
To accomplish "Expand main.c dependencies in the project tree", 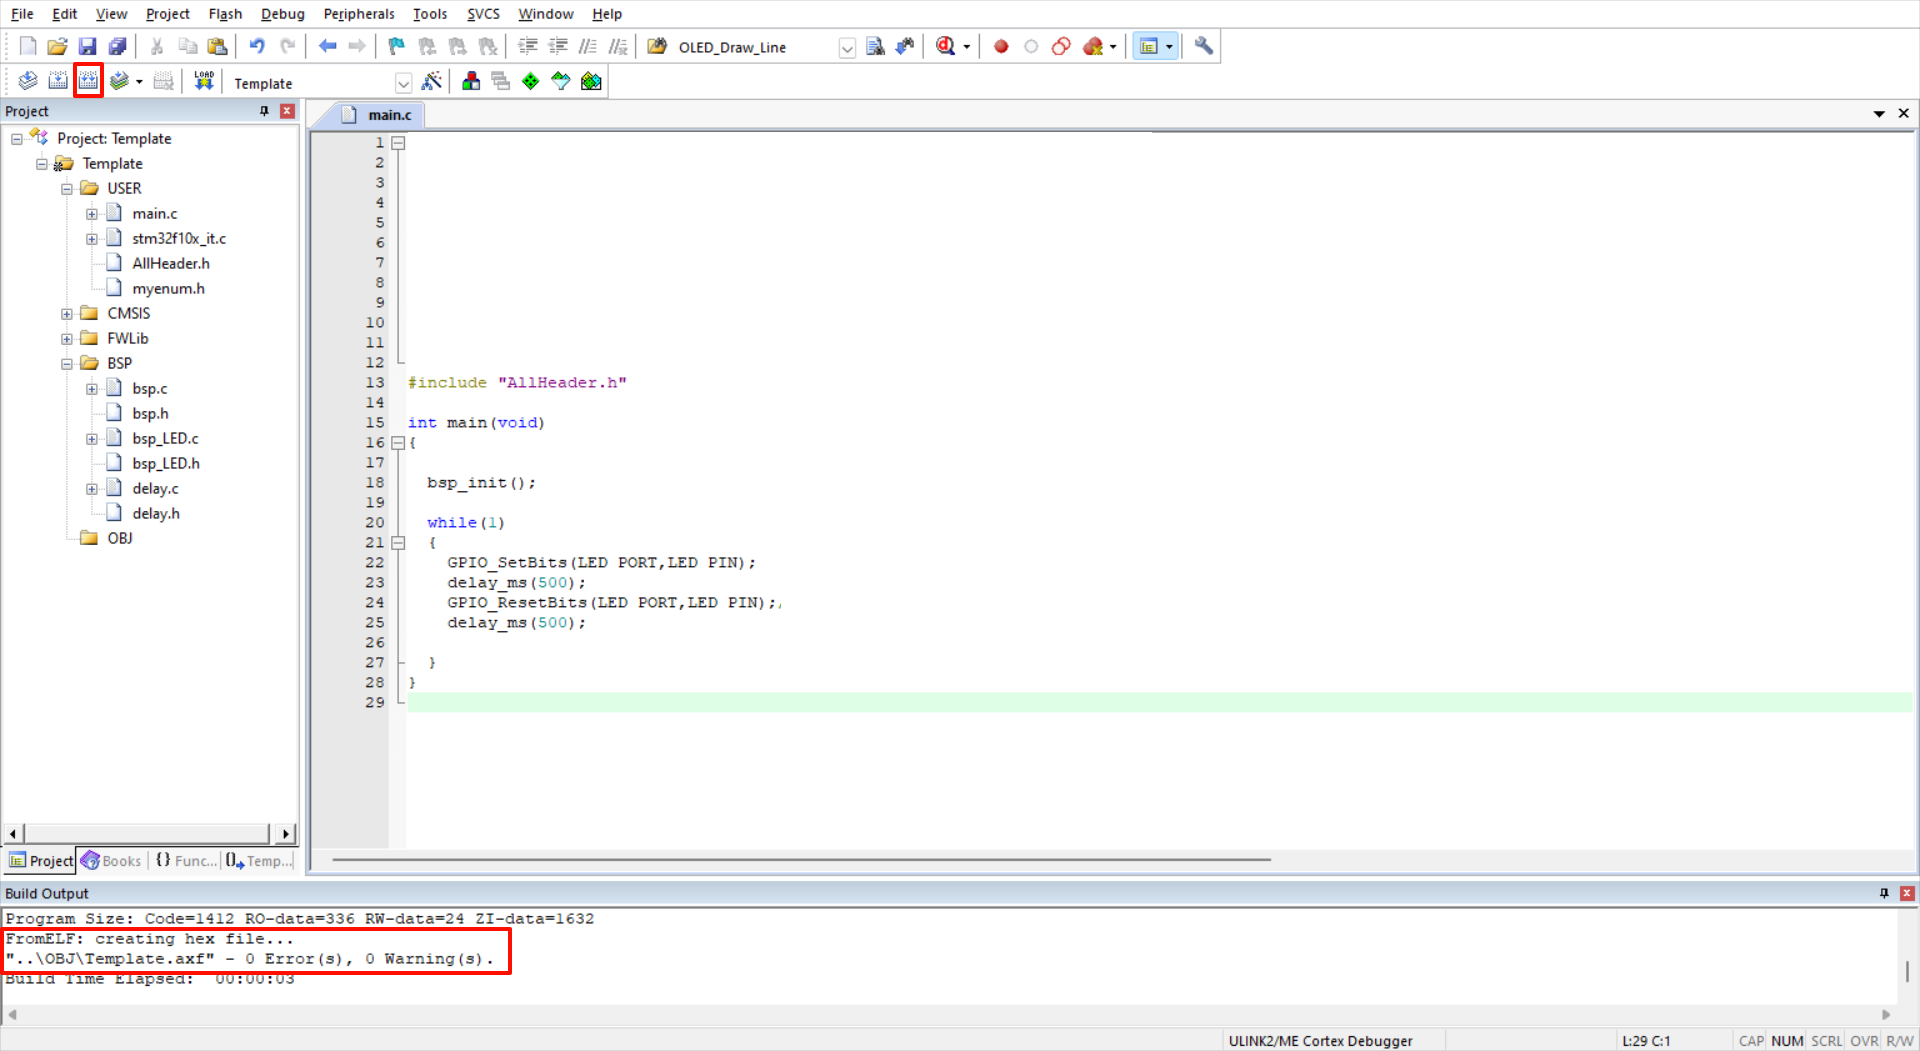I will (x=92, y=214).
